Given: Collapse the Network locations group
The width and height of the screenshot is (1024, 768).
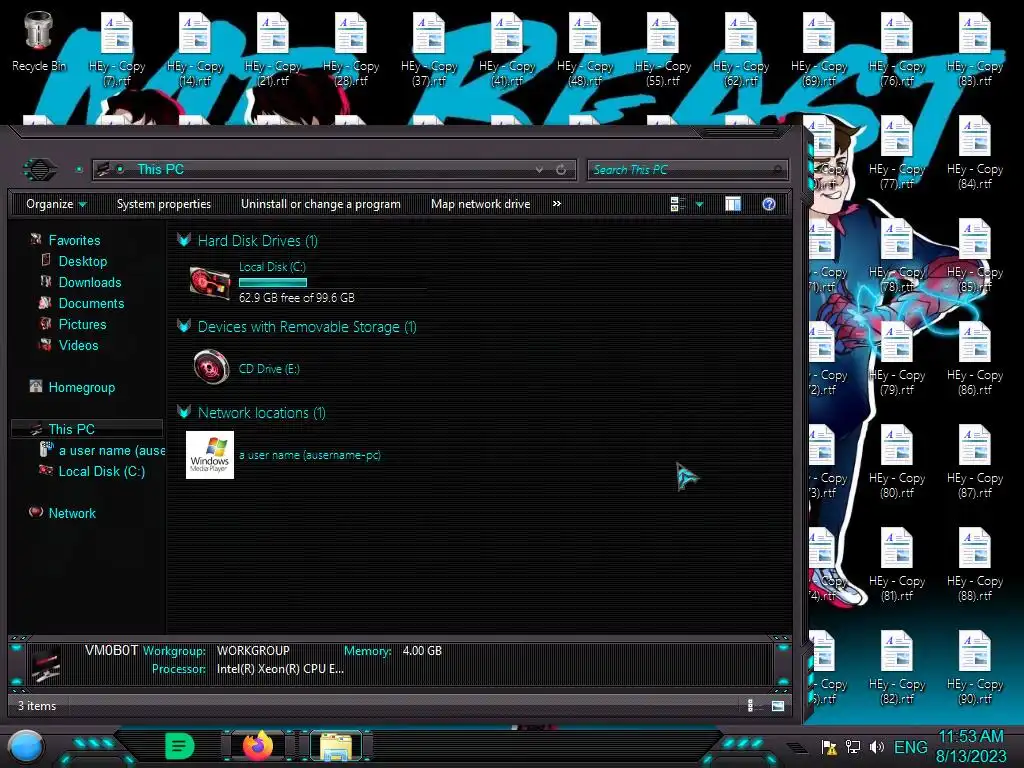Looking at the screenshot, I should click(184, 412).
